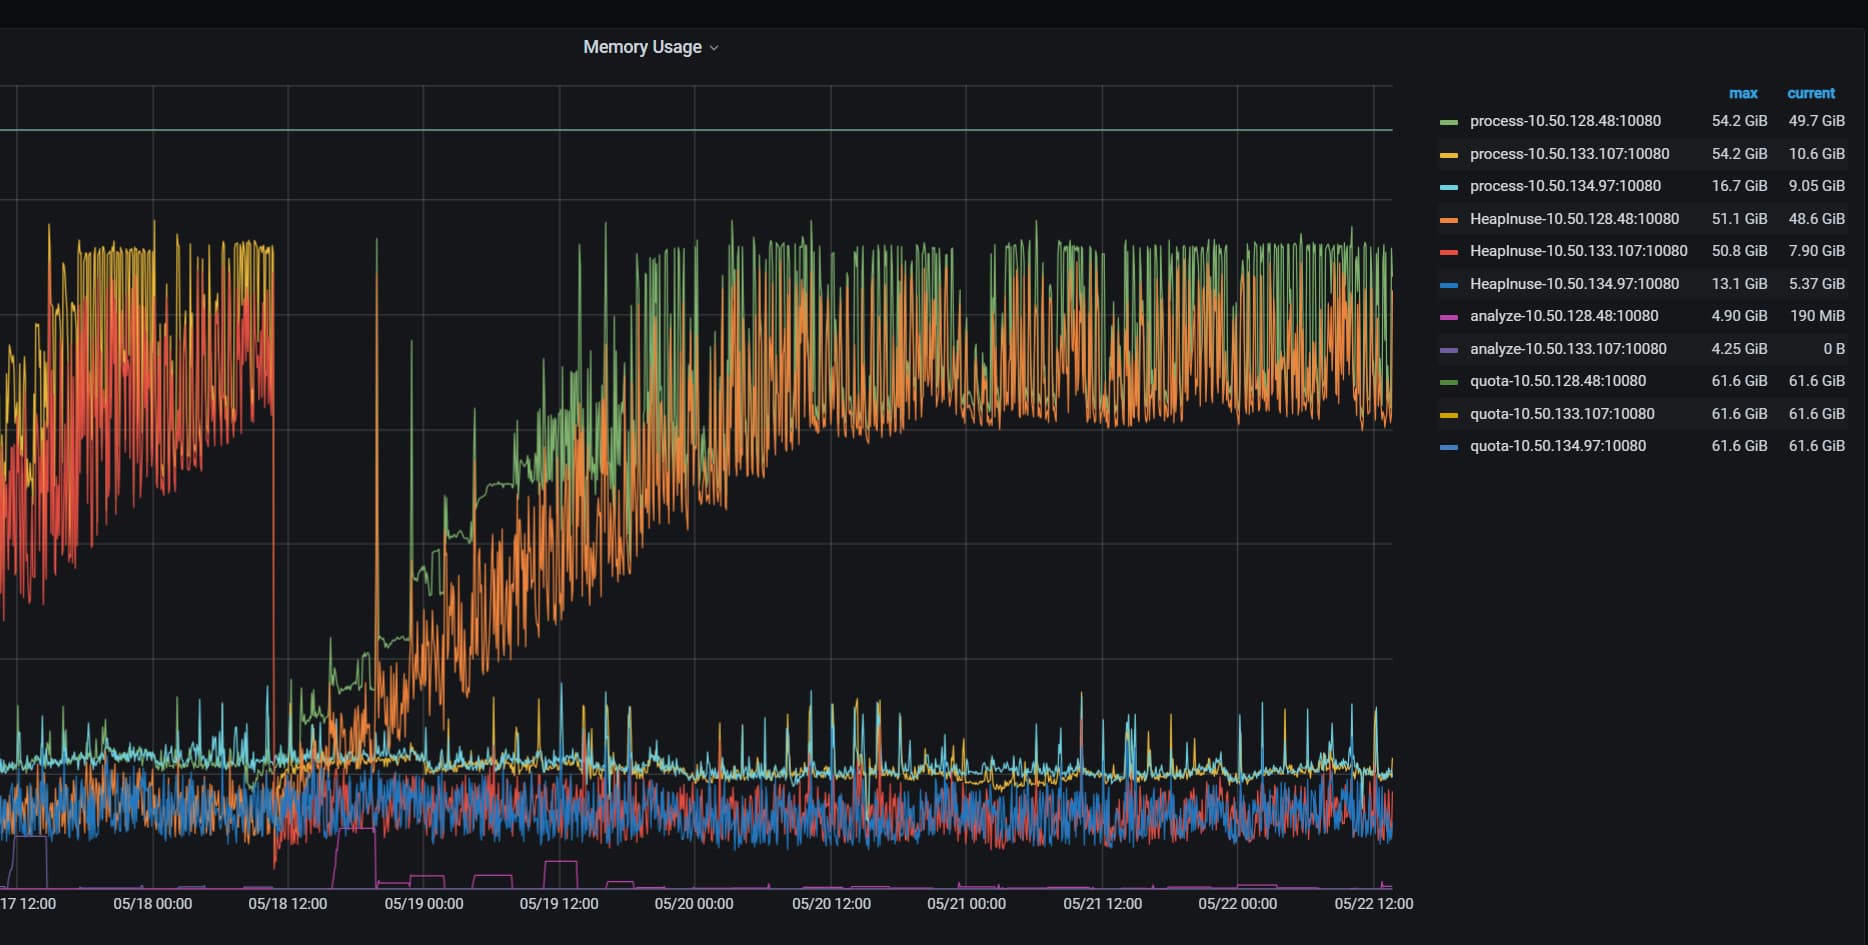Select the analyze-10.50.128.48:10080 legend label
The image size is (1868, 945).
pyautogui.click(x=1564, y=316)
